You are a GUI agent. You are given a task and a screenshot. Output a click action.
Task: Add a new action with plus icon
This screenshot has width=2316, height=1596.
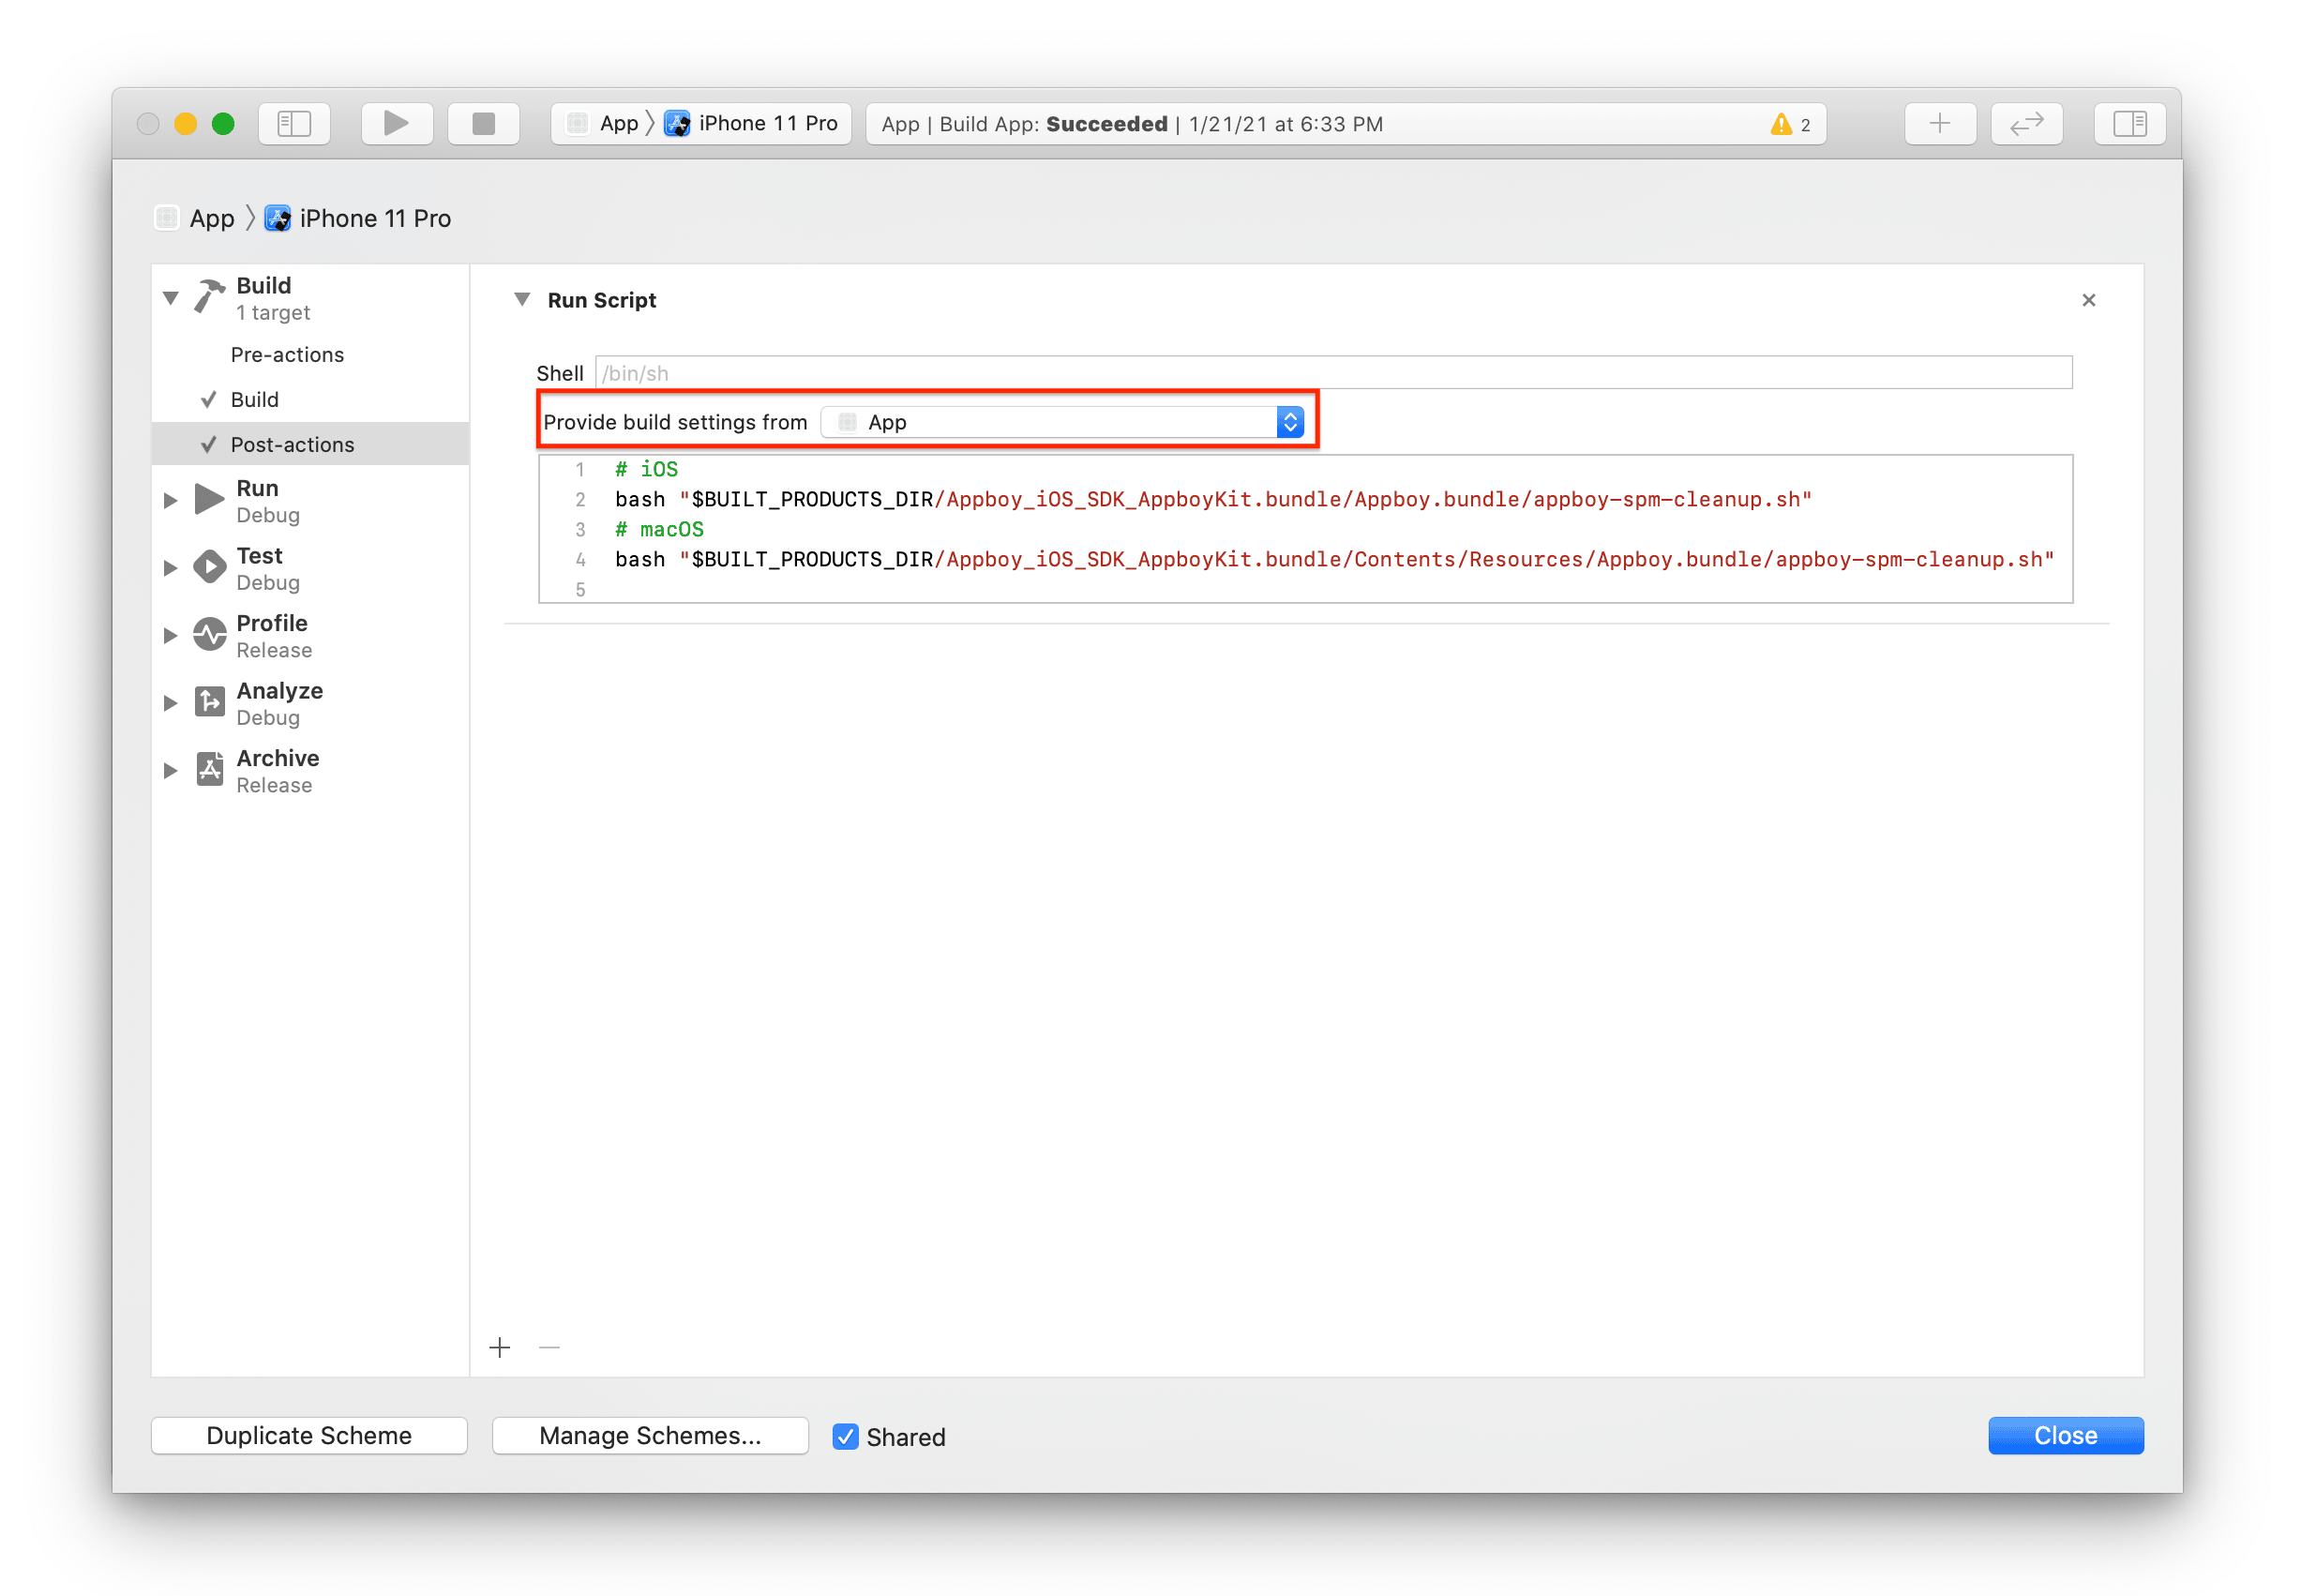click(500, 1347)
